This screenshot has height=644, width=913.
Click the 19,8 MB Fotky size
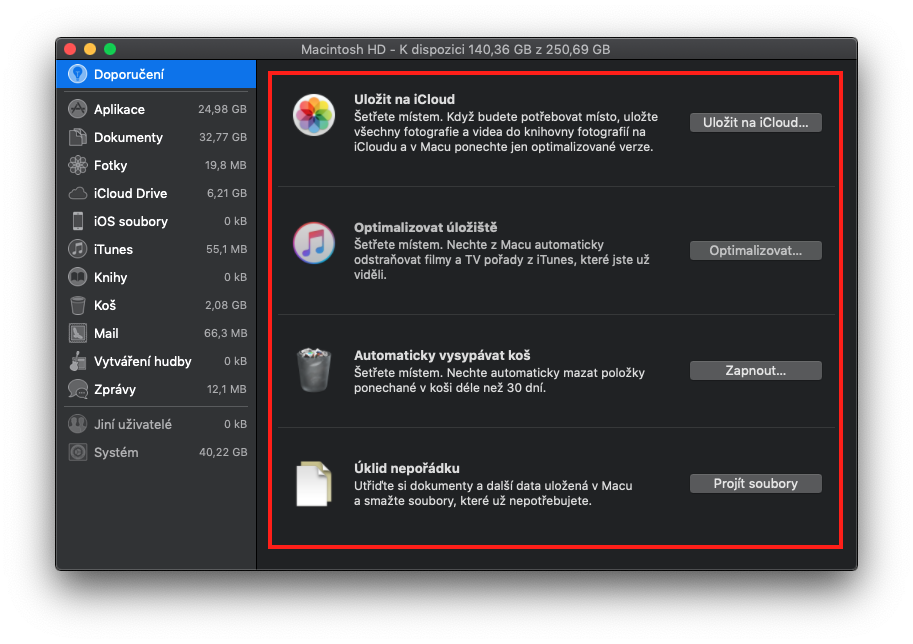pos(225,165)
